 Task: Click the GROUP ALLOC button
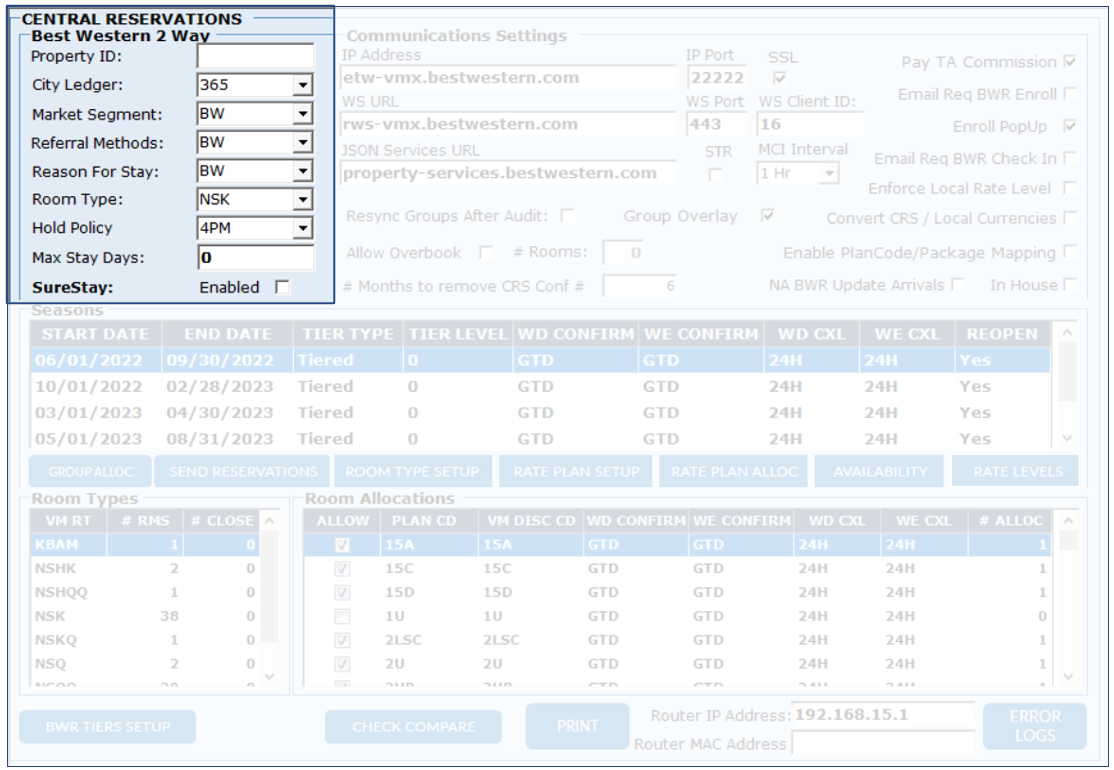(x=89, y=472)
